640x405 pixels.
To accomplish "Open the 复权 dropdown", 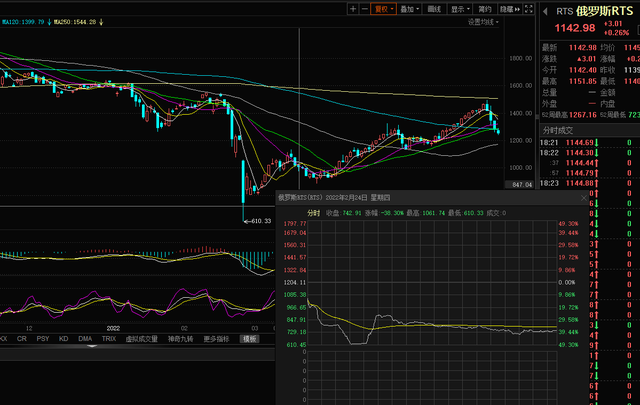I will [x=383, y=9].
